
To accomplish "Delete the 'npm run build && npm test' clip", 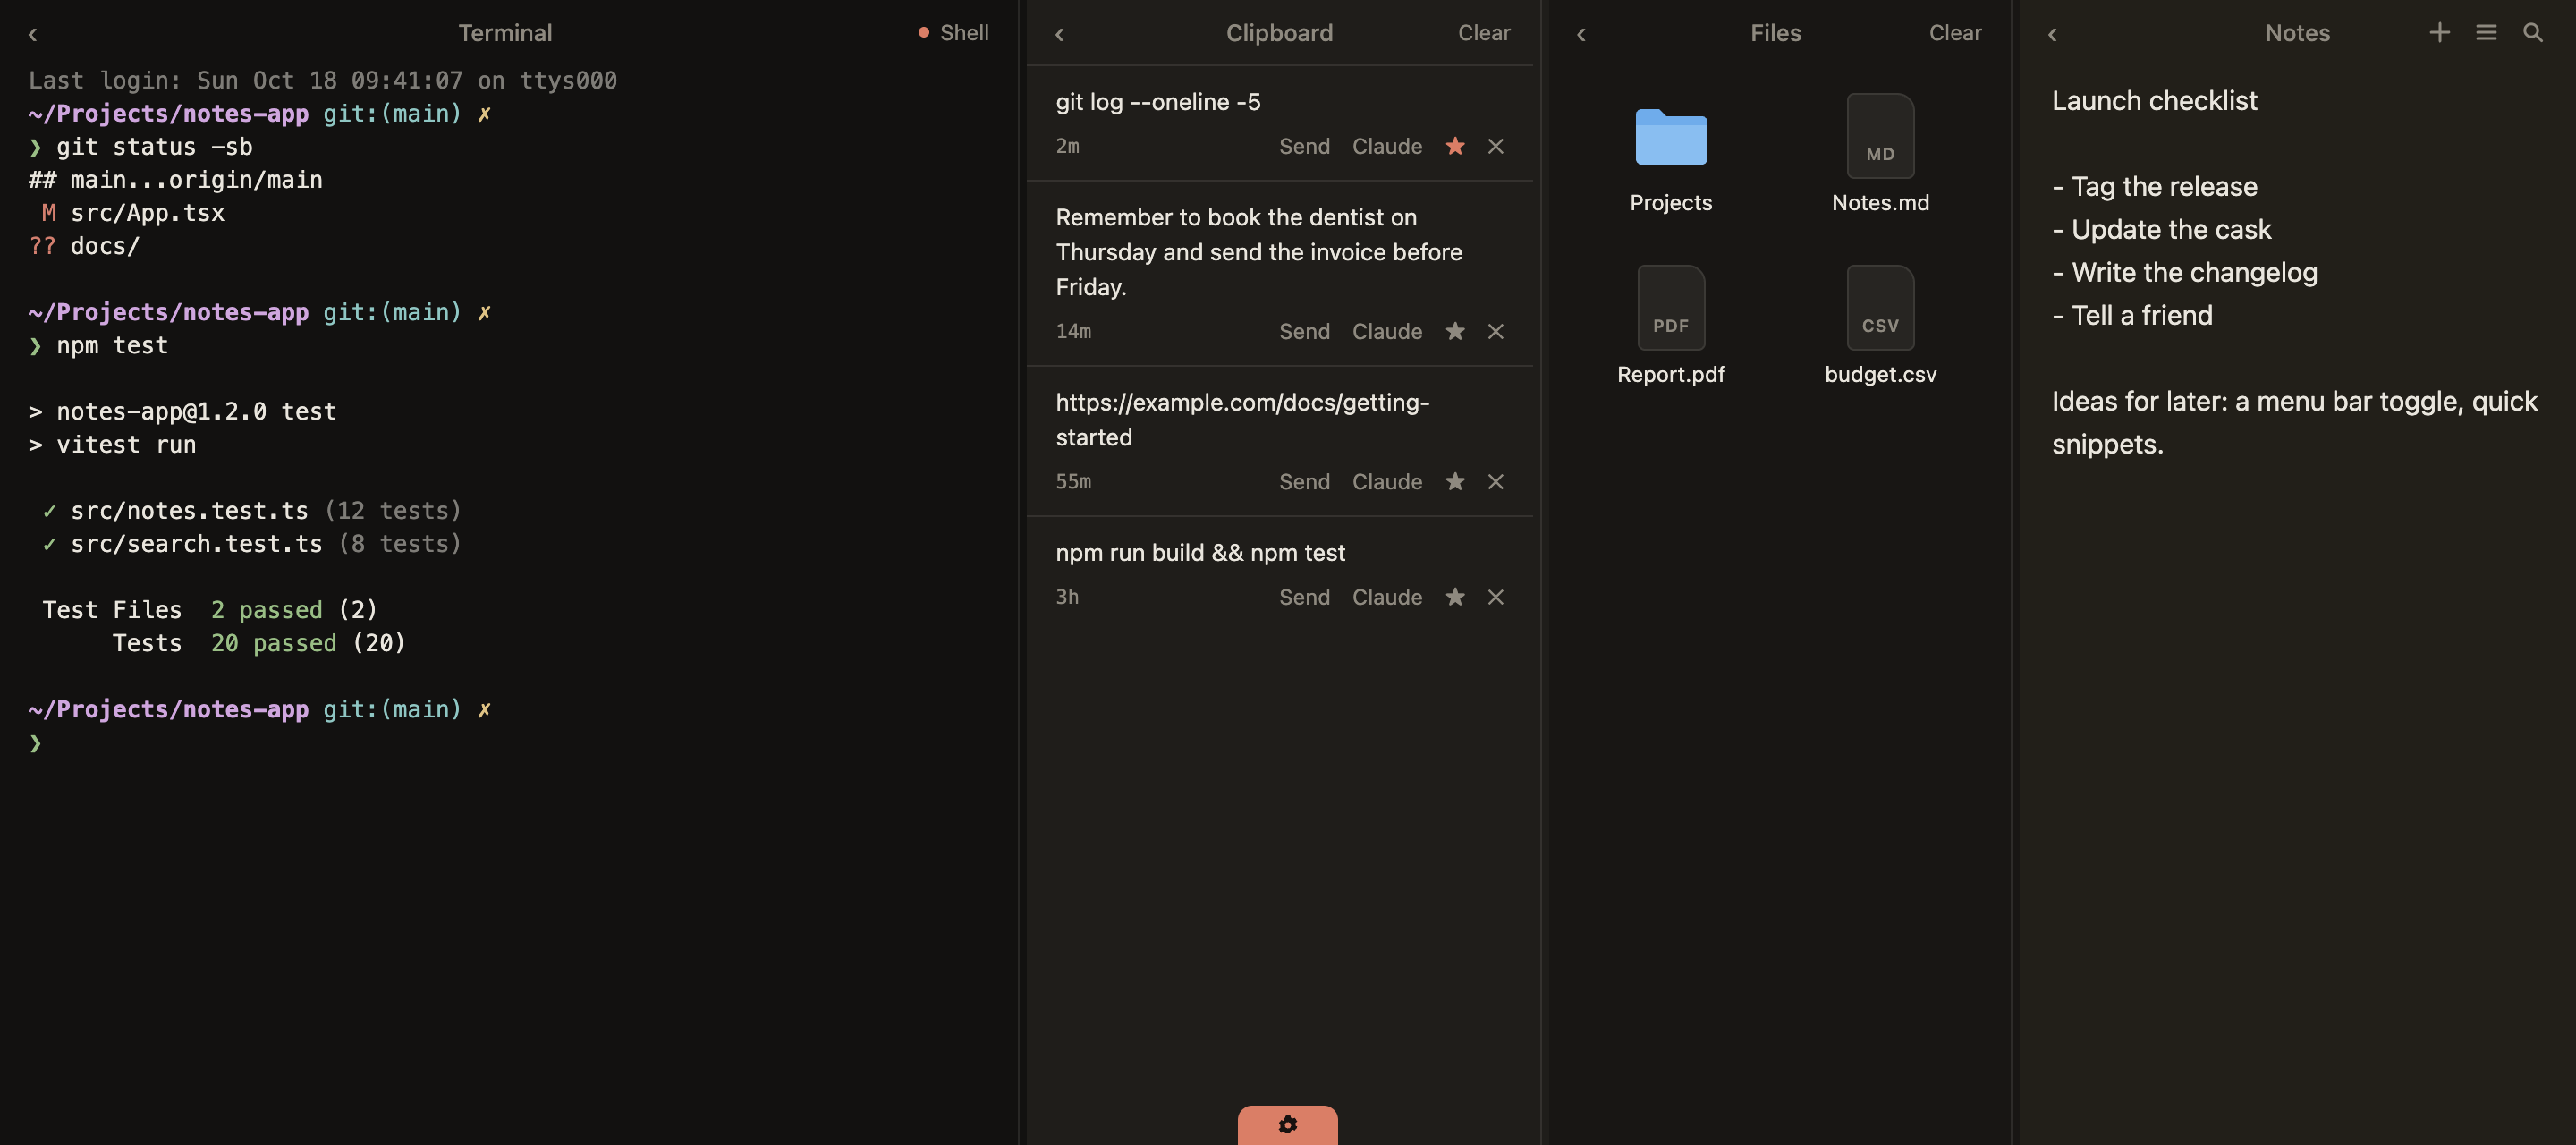I will point(1496,597).
